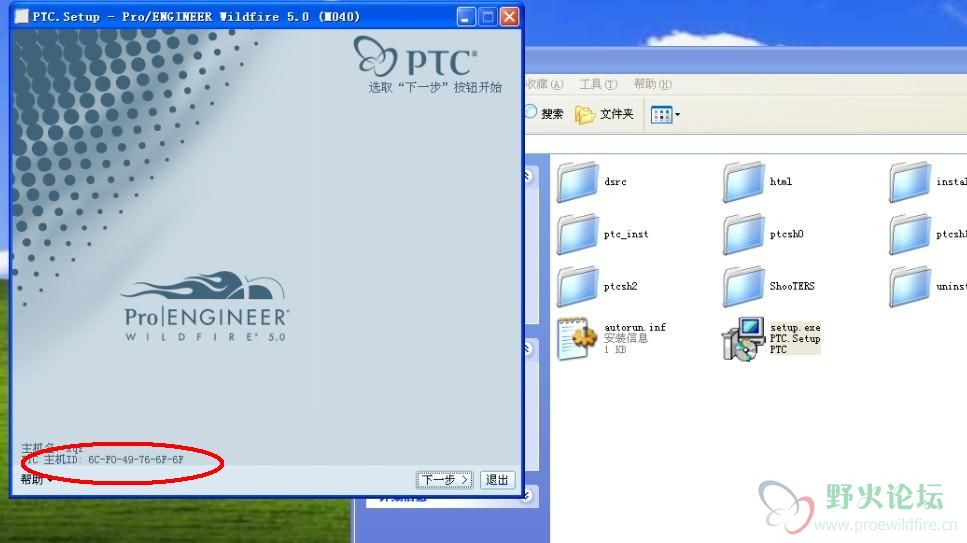Image resolution: width=967 pixels, height=543 pixels.
Task: Select the dsrc folder icon
Action: click(578, 182)
